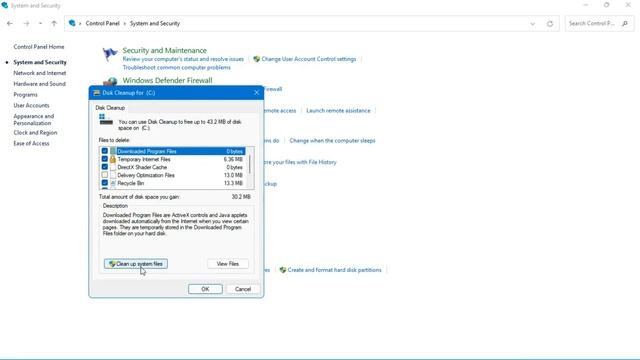640x360 pixels.
Task: Click the Windows drive icon in dialog
Action: [x=106, y=120]
